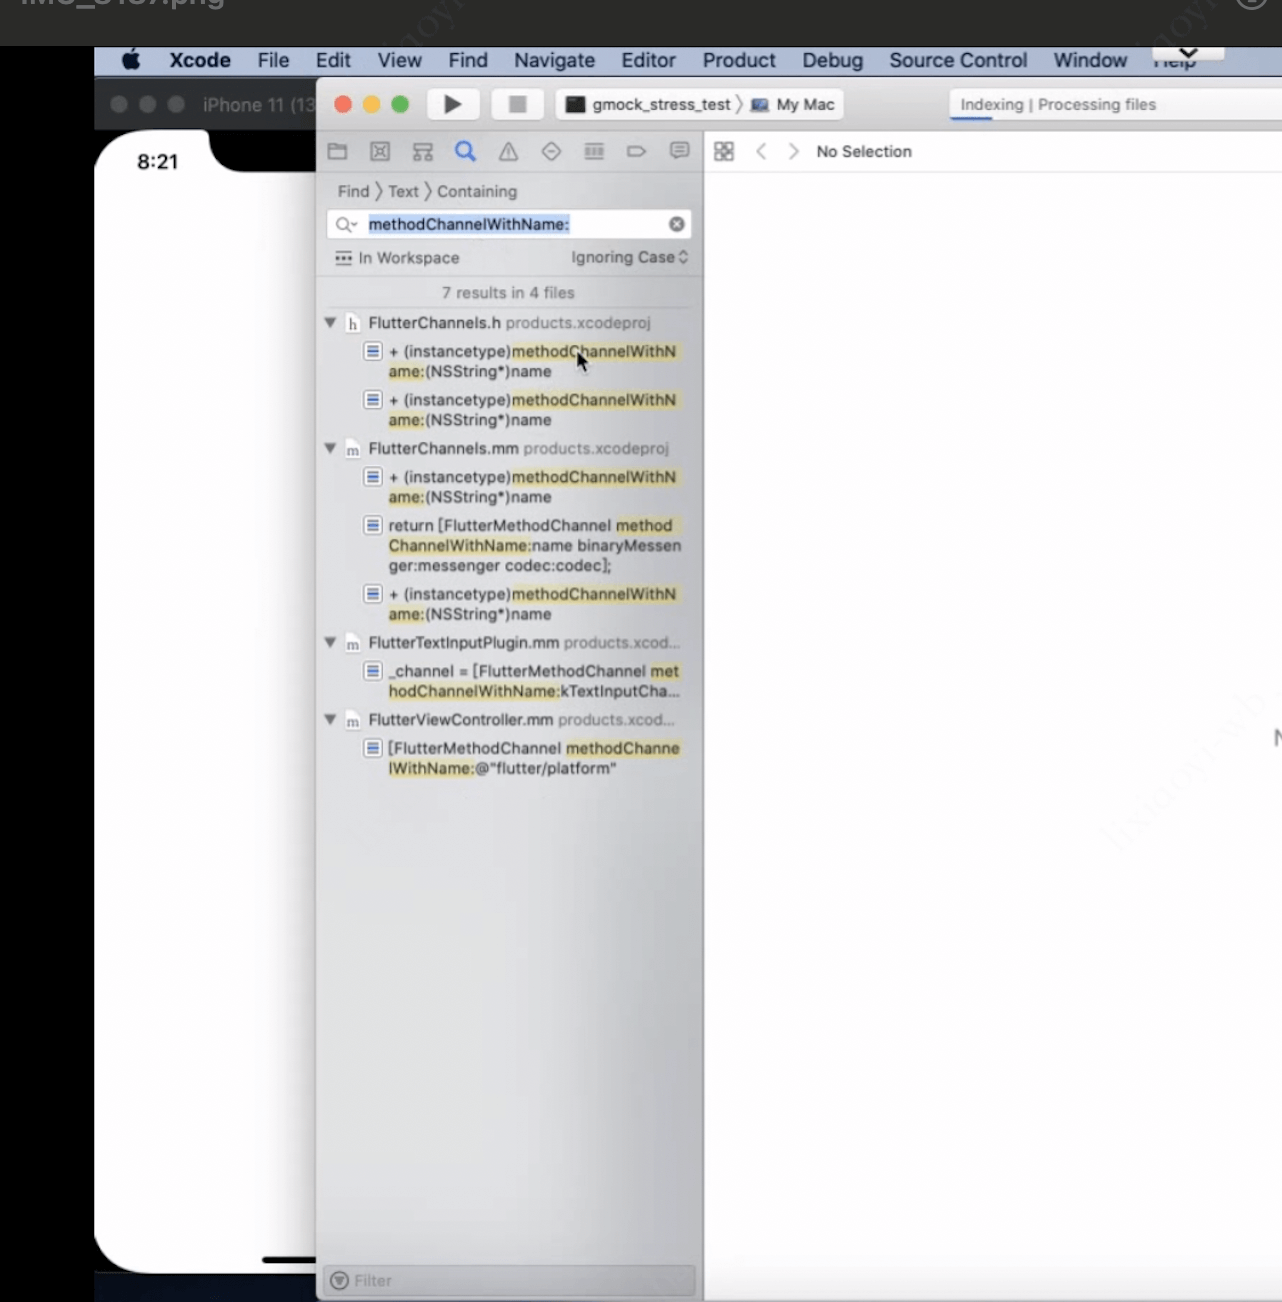Open the Report navigator speech bubble icon

point(679,152)
